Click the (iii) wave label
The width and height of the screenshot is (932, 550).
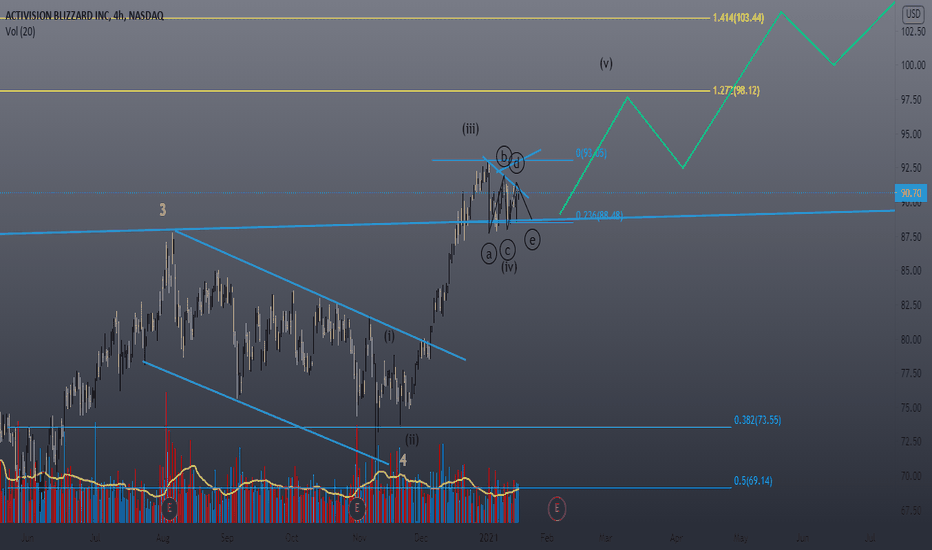click(471, 128)
